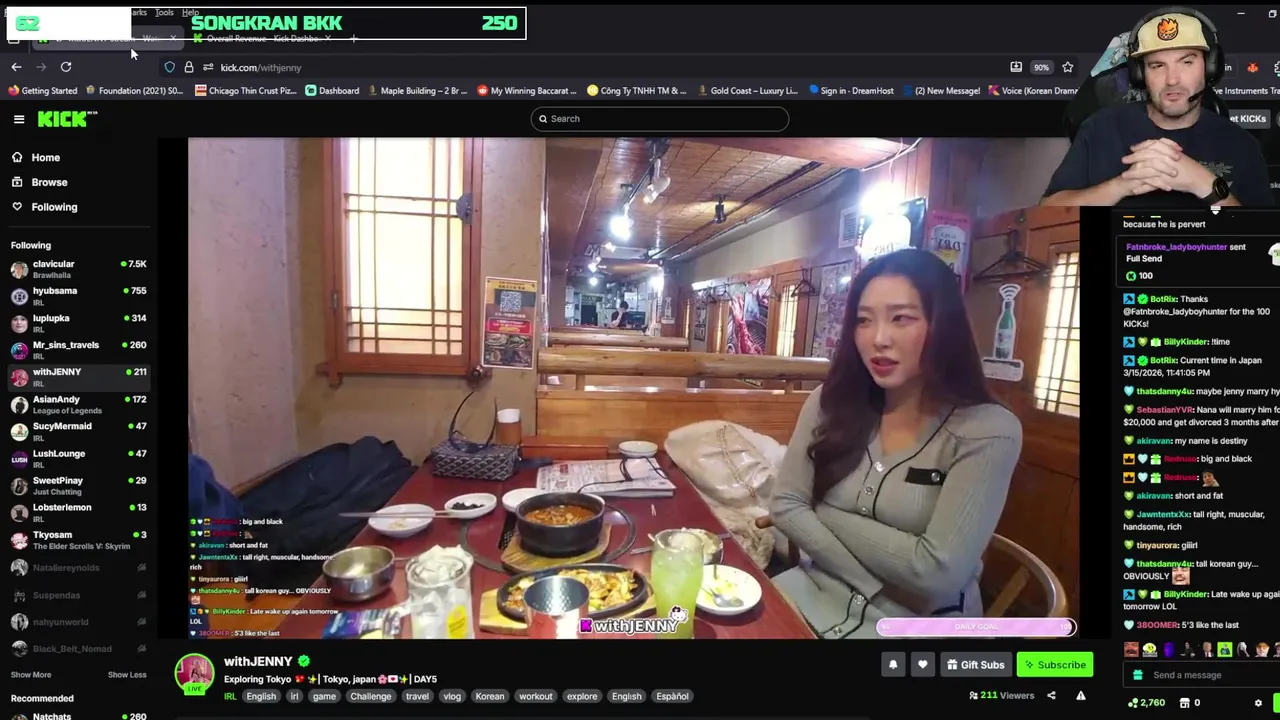Viewport: 1280px width, 720px height.
Task: Click the Kick search field
Action: pyautogui.click(x=660, y=119)
